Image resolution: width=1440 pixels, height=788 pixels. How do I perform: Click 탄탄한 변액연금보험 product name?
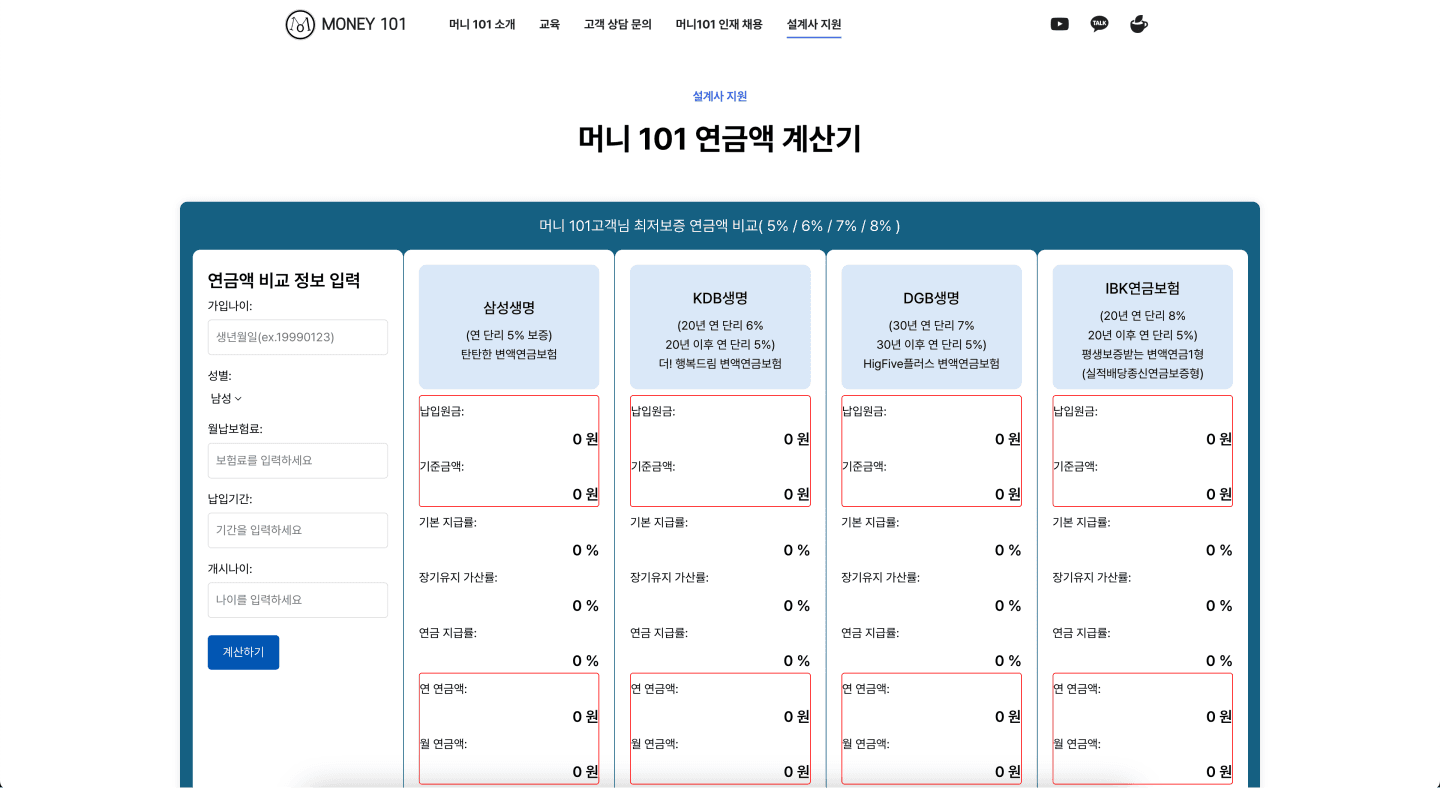tap(509, 354)
